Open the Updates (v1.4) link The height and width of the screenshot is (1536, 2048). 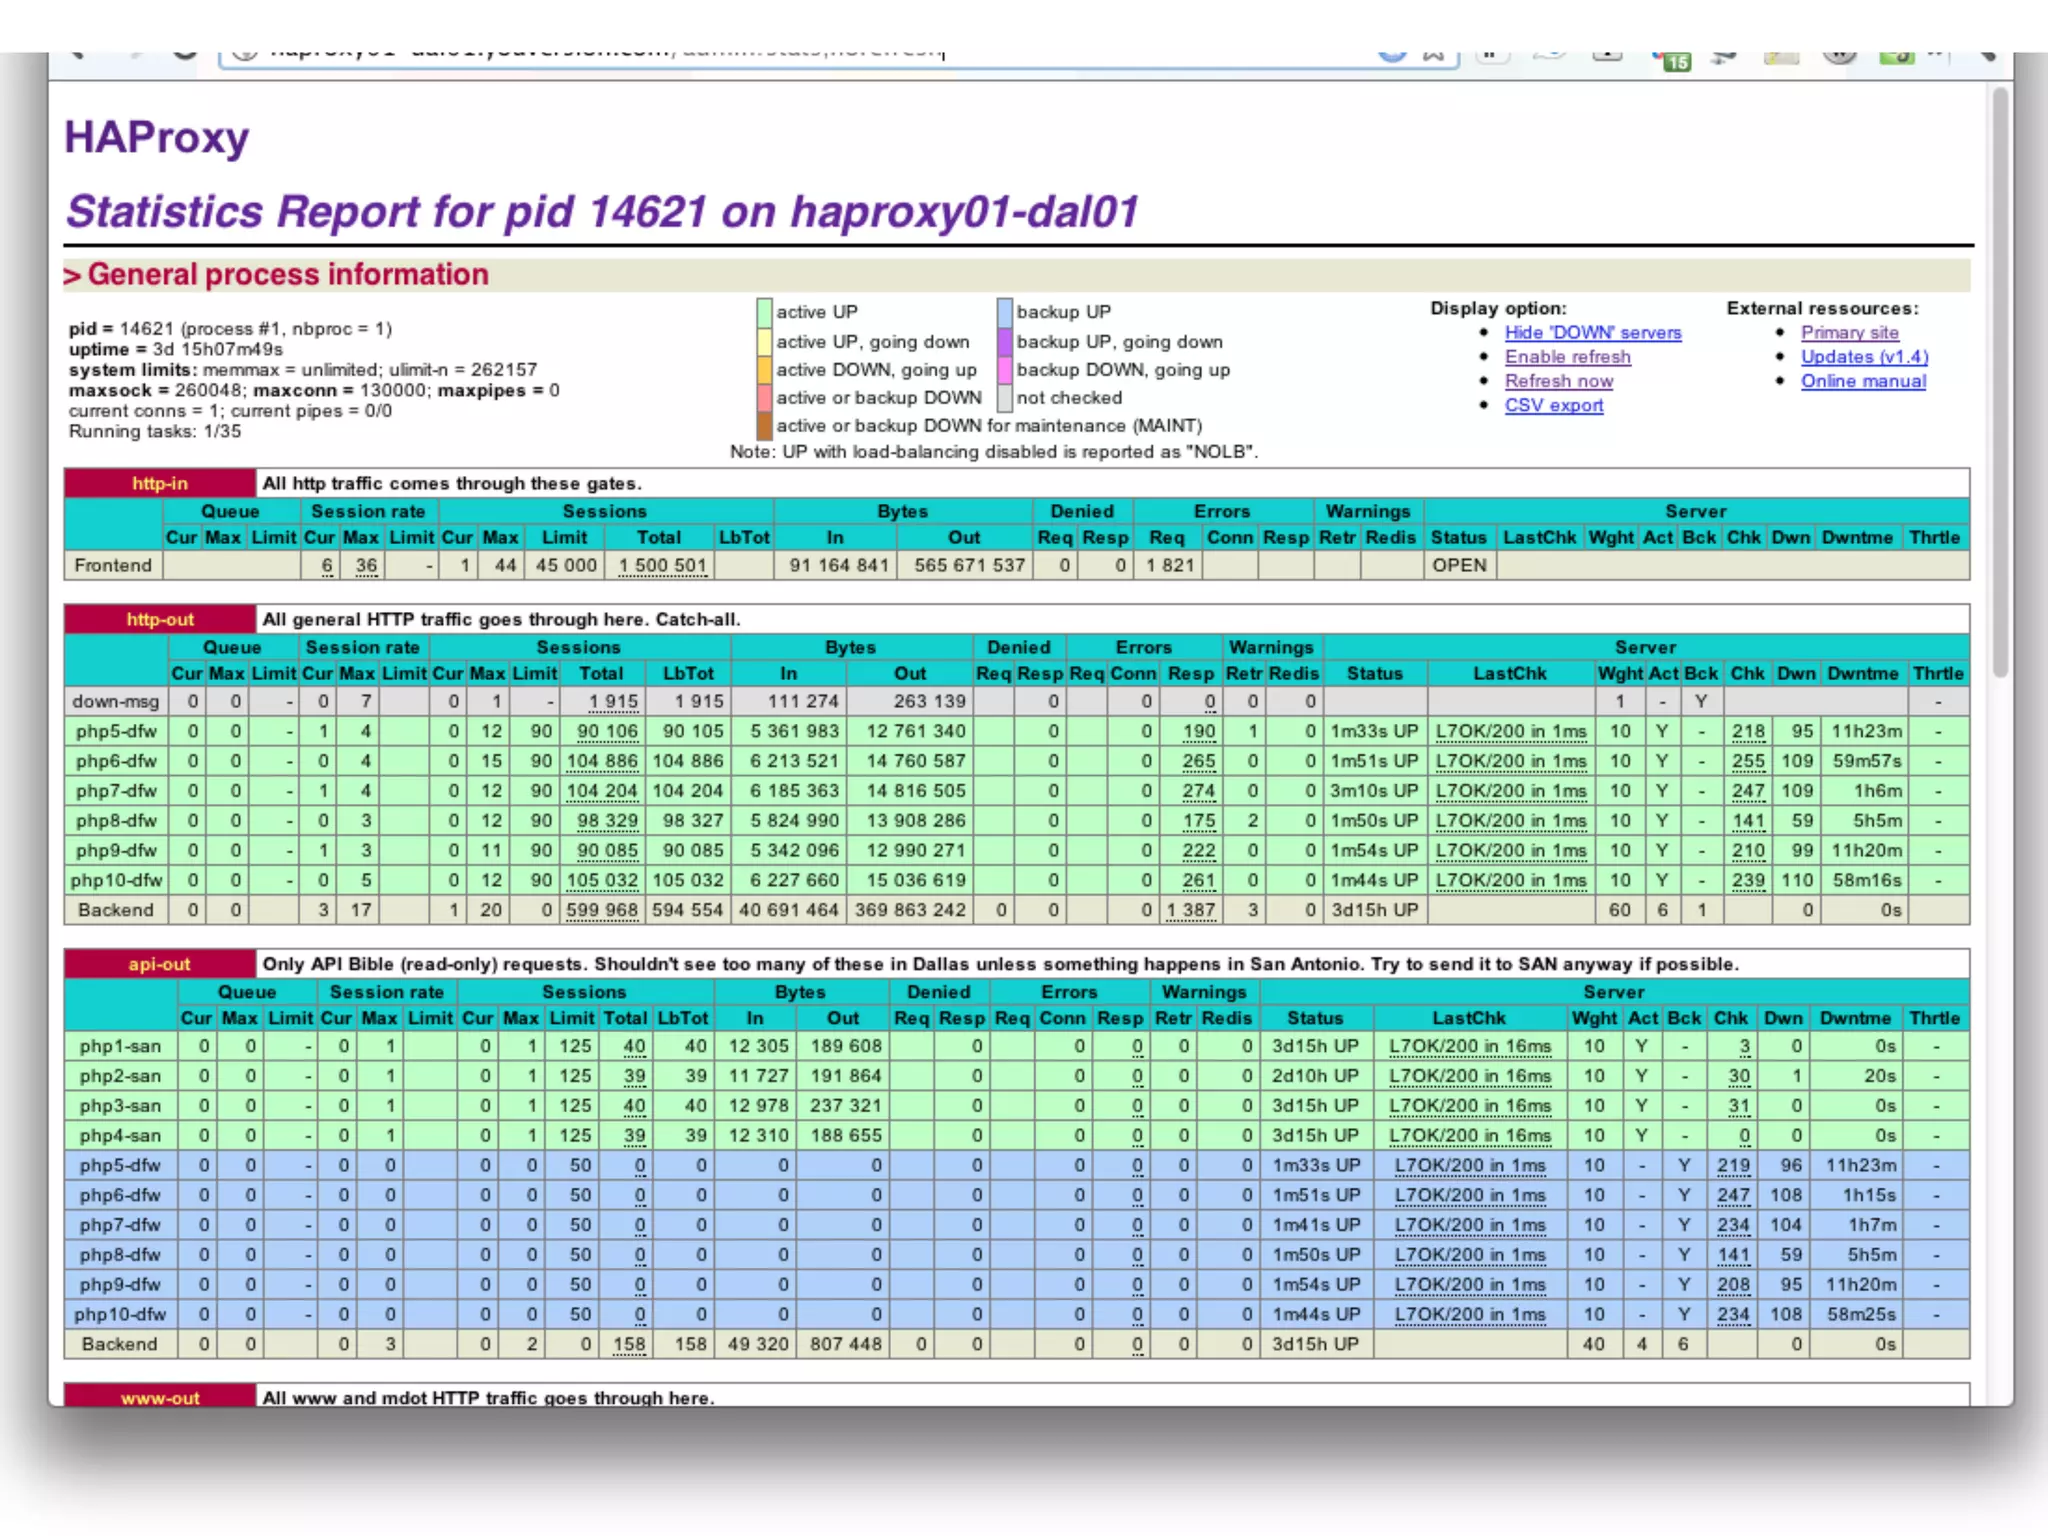(x=1864, y=357)
